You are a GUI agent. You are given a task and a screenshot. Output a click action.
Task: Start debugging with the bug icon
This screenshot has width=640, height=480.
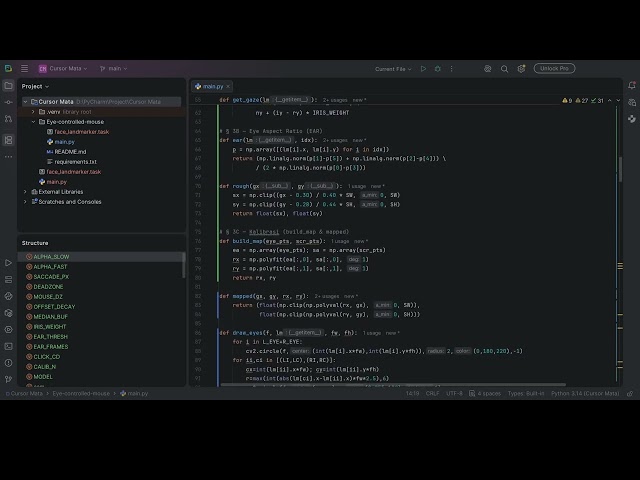[438, 69]
